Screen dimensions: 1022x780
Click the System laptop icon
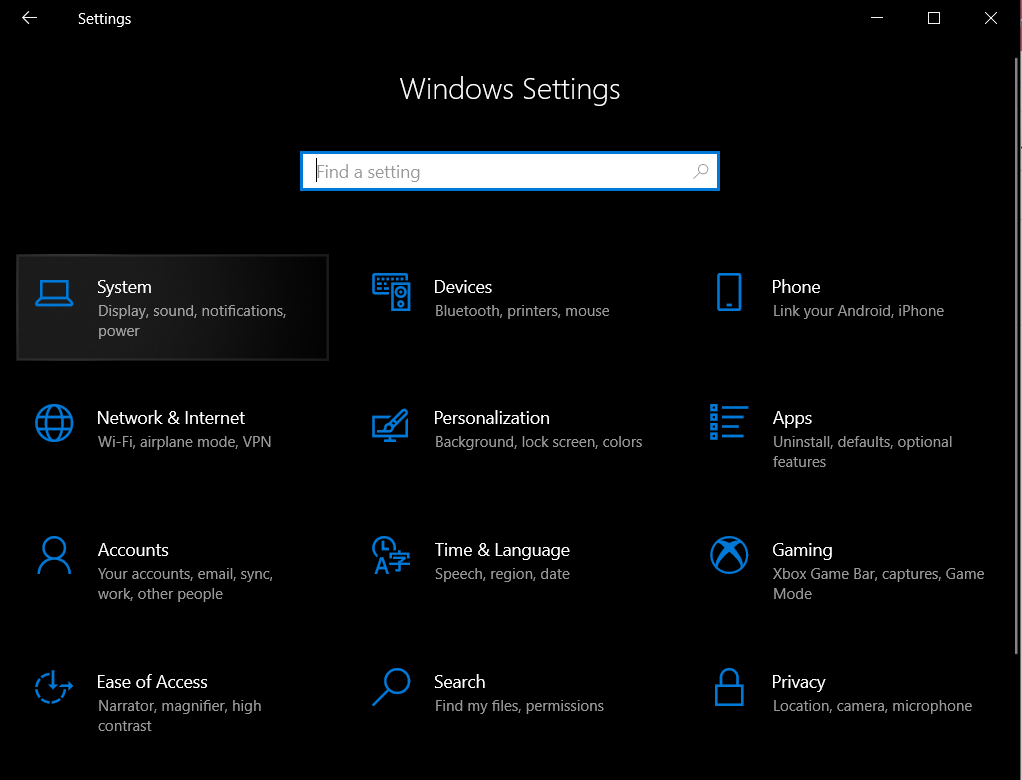click(54, 293)
